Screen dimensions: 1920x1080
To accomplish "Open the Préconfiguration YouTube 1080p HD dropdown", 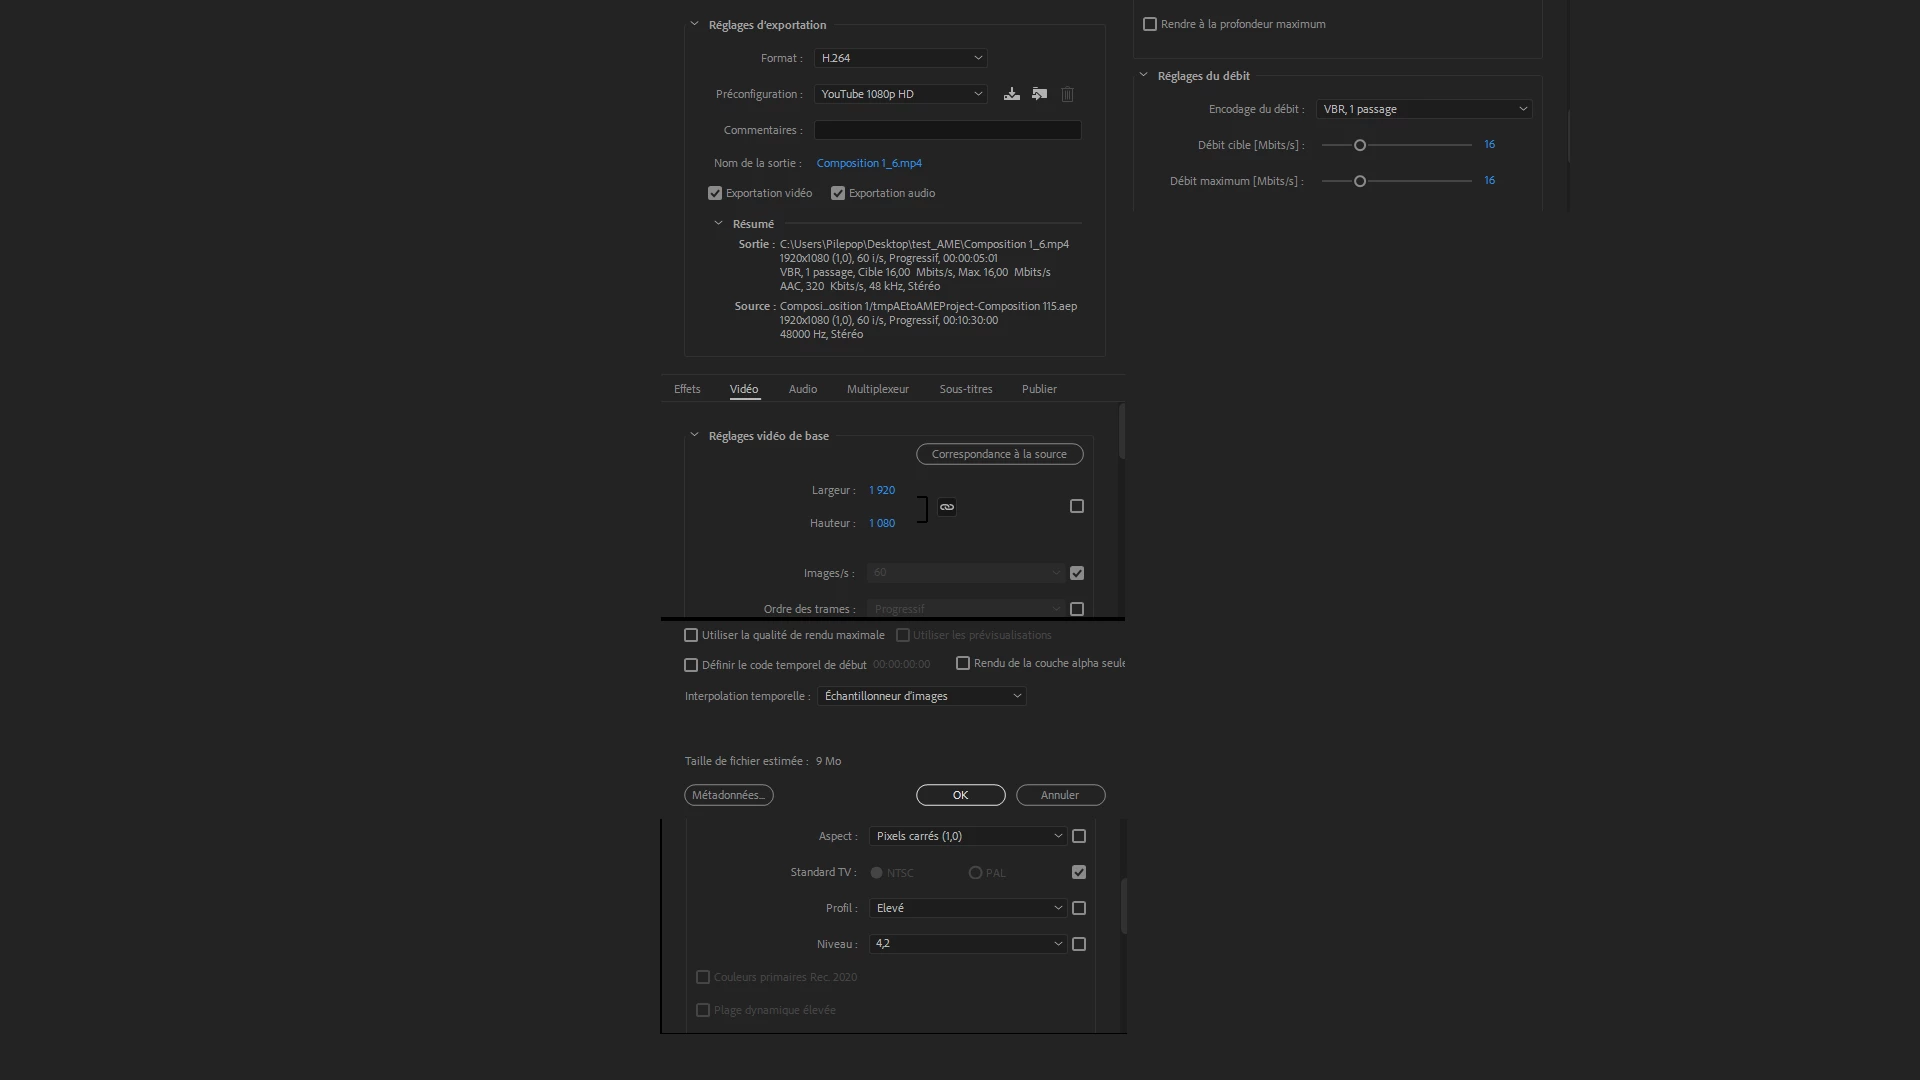I will 900,94.
